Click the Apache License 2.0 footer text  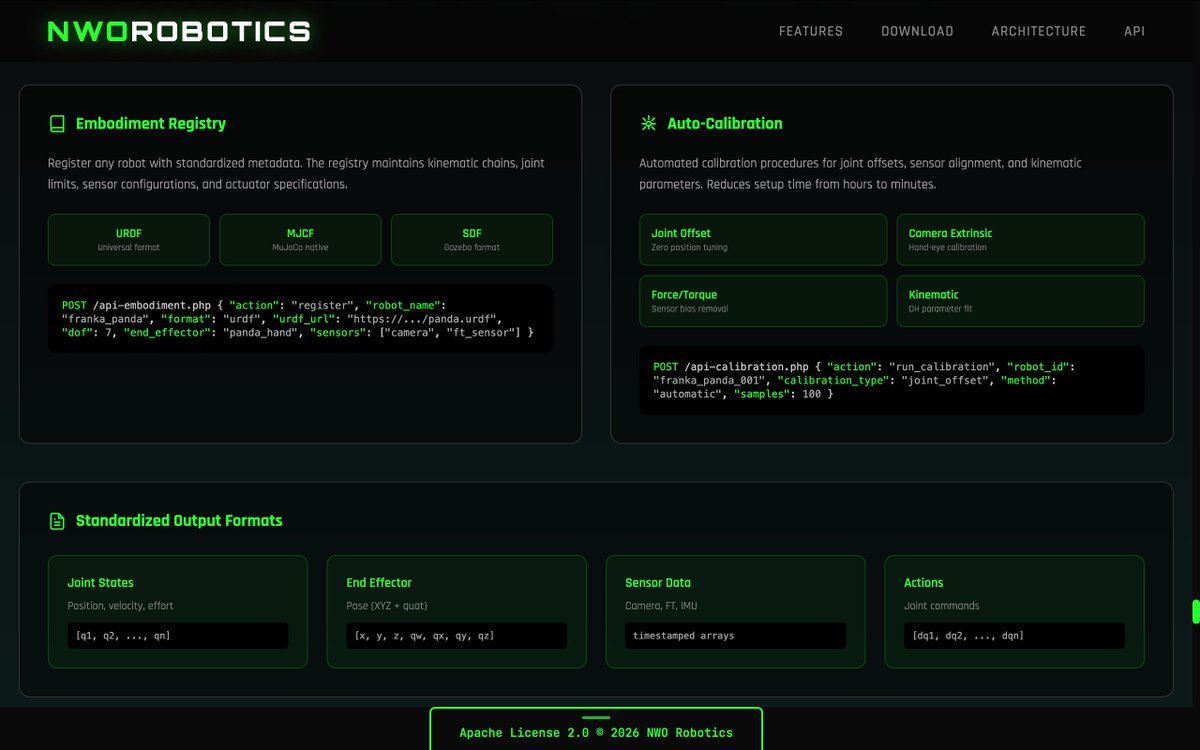pyautogui.click(x=596, y=733)
